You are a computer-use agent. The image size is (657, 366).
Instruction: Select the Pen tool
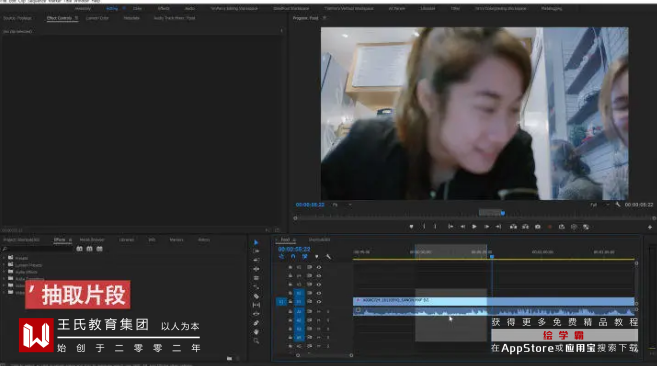[256, 323]
